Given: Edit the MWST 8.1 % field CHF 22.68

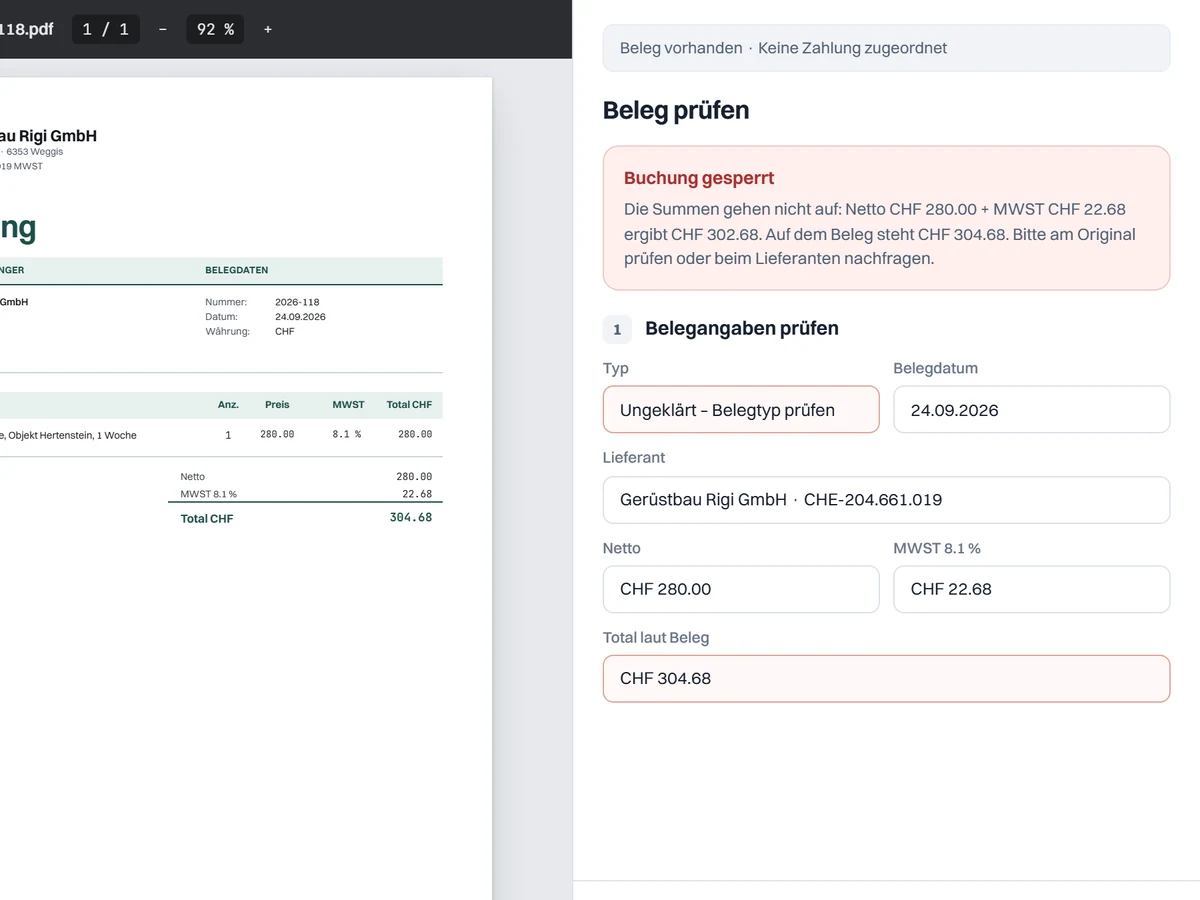Looking at the screenshot, I should (x=1031, y=589).
